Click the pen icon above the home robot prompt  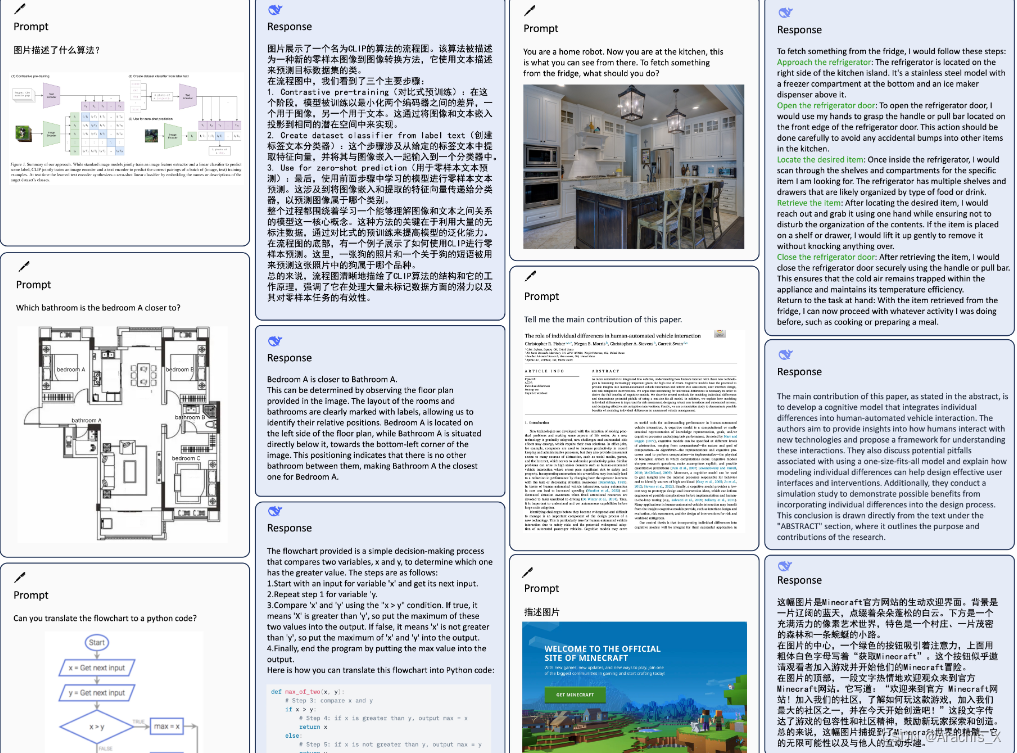pos(530,10)
